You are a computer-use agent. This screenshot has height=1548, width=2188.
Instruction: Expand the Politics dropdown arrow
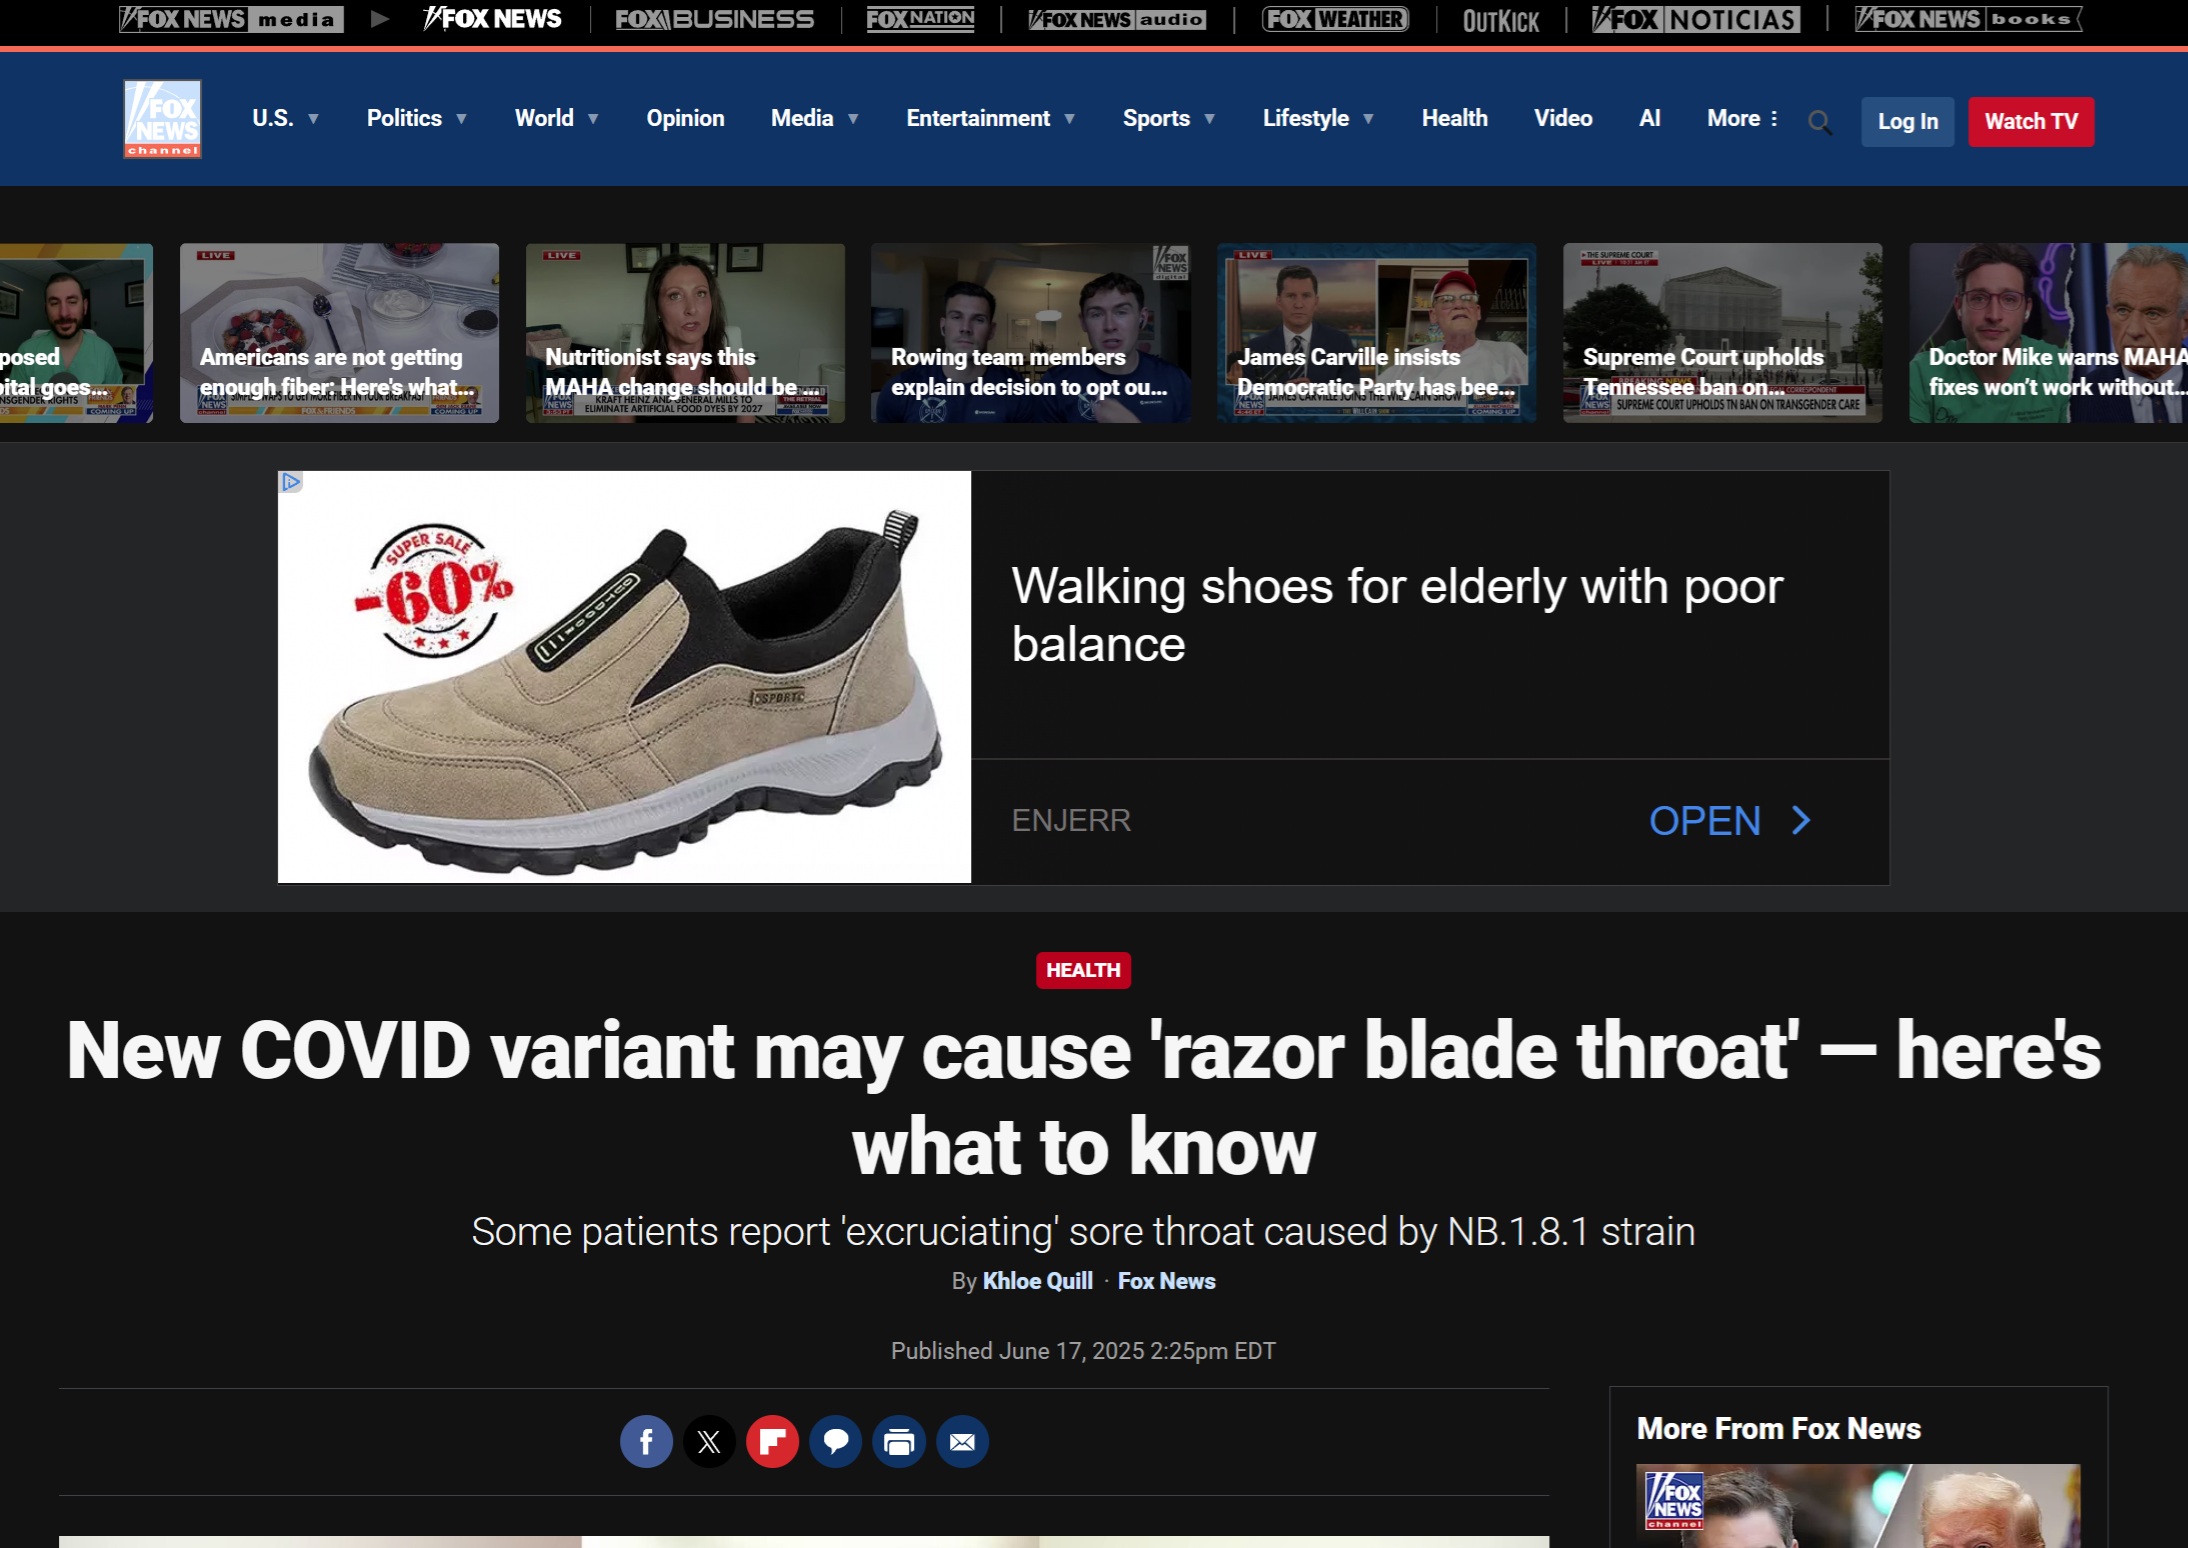coord(461,119)
